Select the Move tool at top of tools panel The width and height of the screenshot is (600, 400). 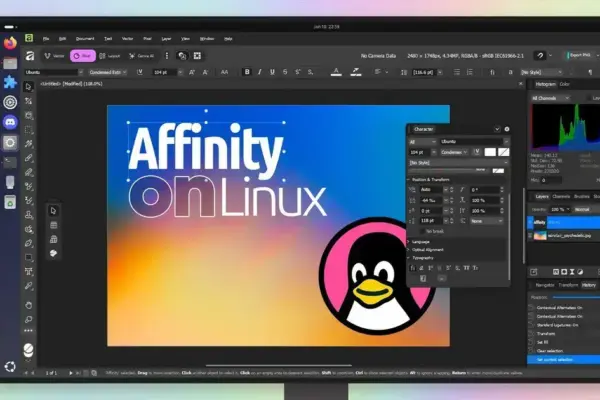click(x=28, y=87)
